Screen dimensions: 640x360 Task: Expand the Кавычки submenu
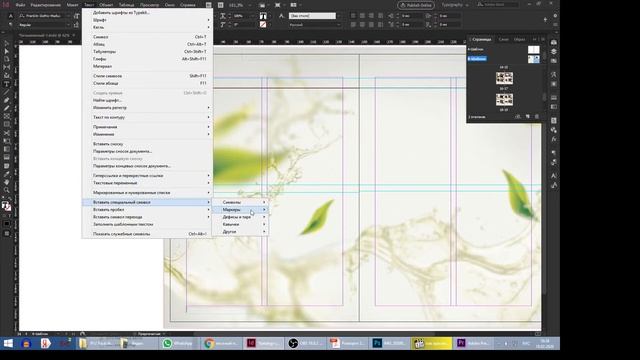[240, 224]
